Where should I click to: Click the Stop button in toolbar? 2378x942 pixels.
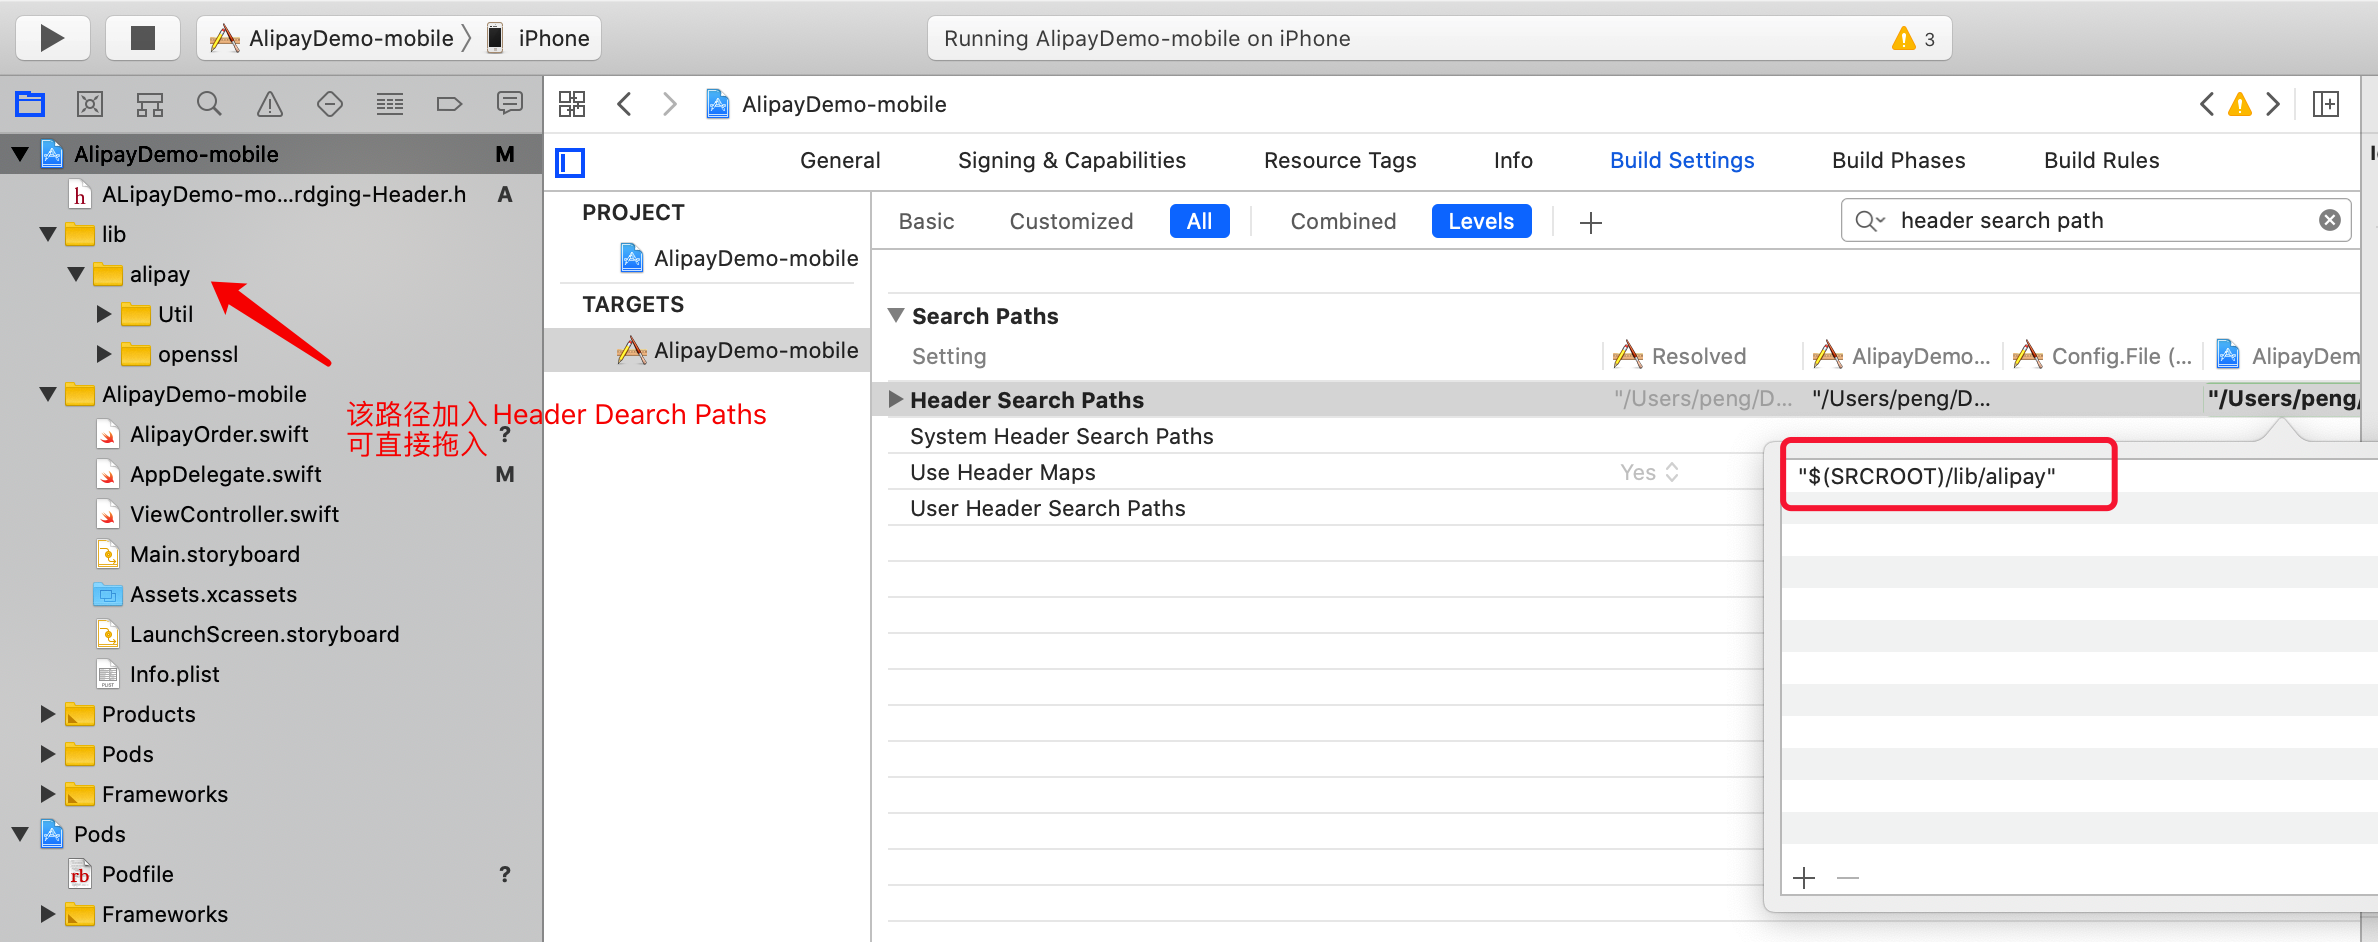pos(143,38)
